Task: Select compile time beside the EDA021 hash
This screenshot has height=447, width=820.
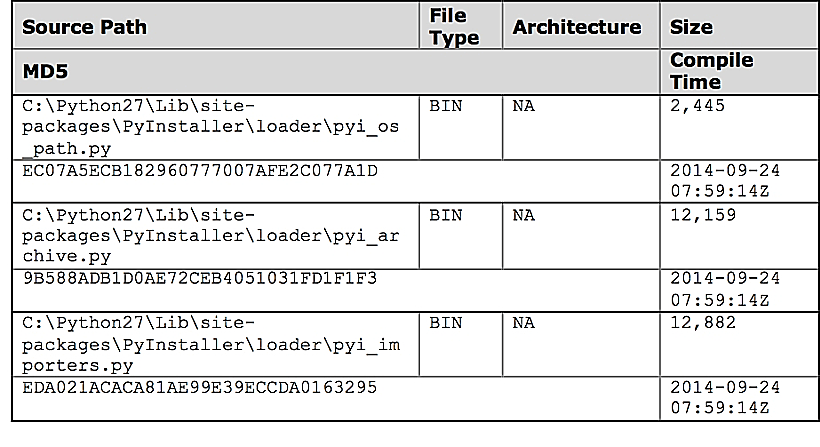Action: click(725, 398)
